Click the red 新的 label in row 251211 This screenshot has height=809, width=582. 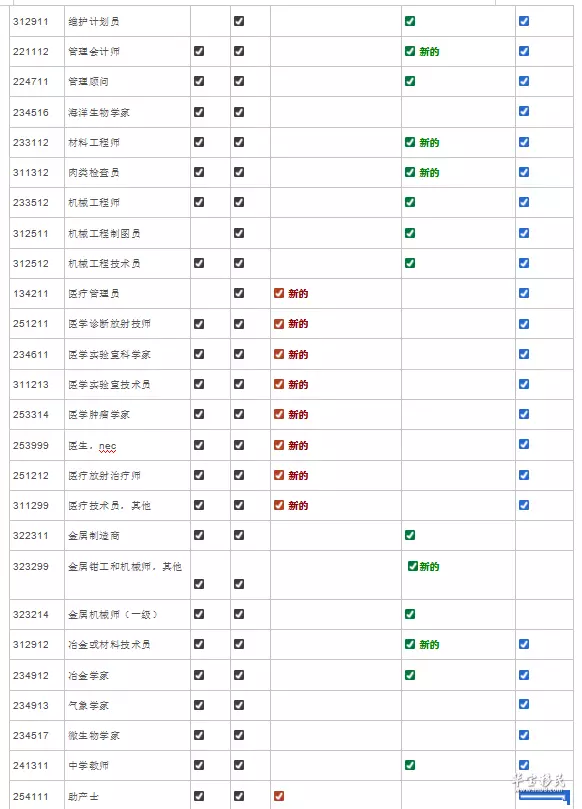[x=298, y=323]
